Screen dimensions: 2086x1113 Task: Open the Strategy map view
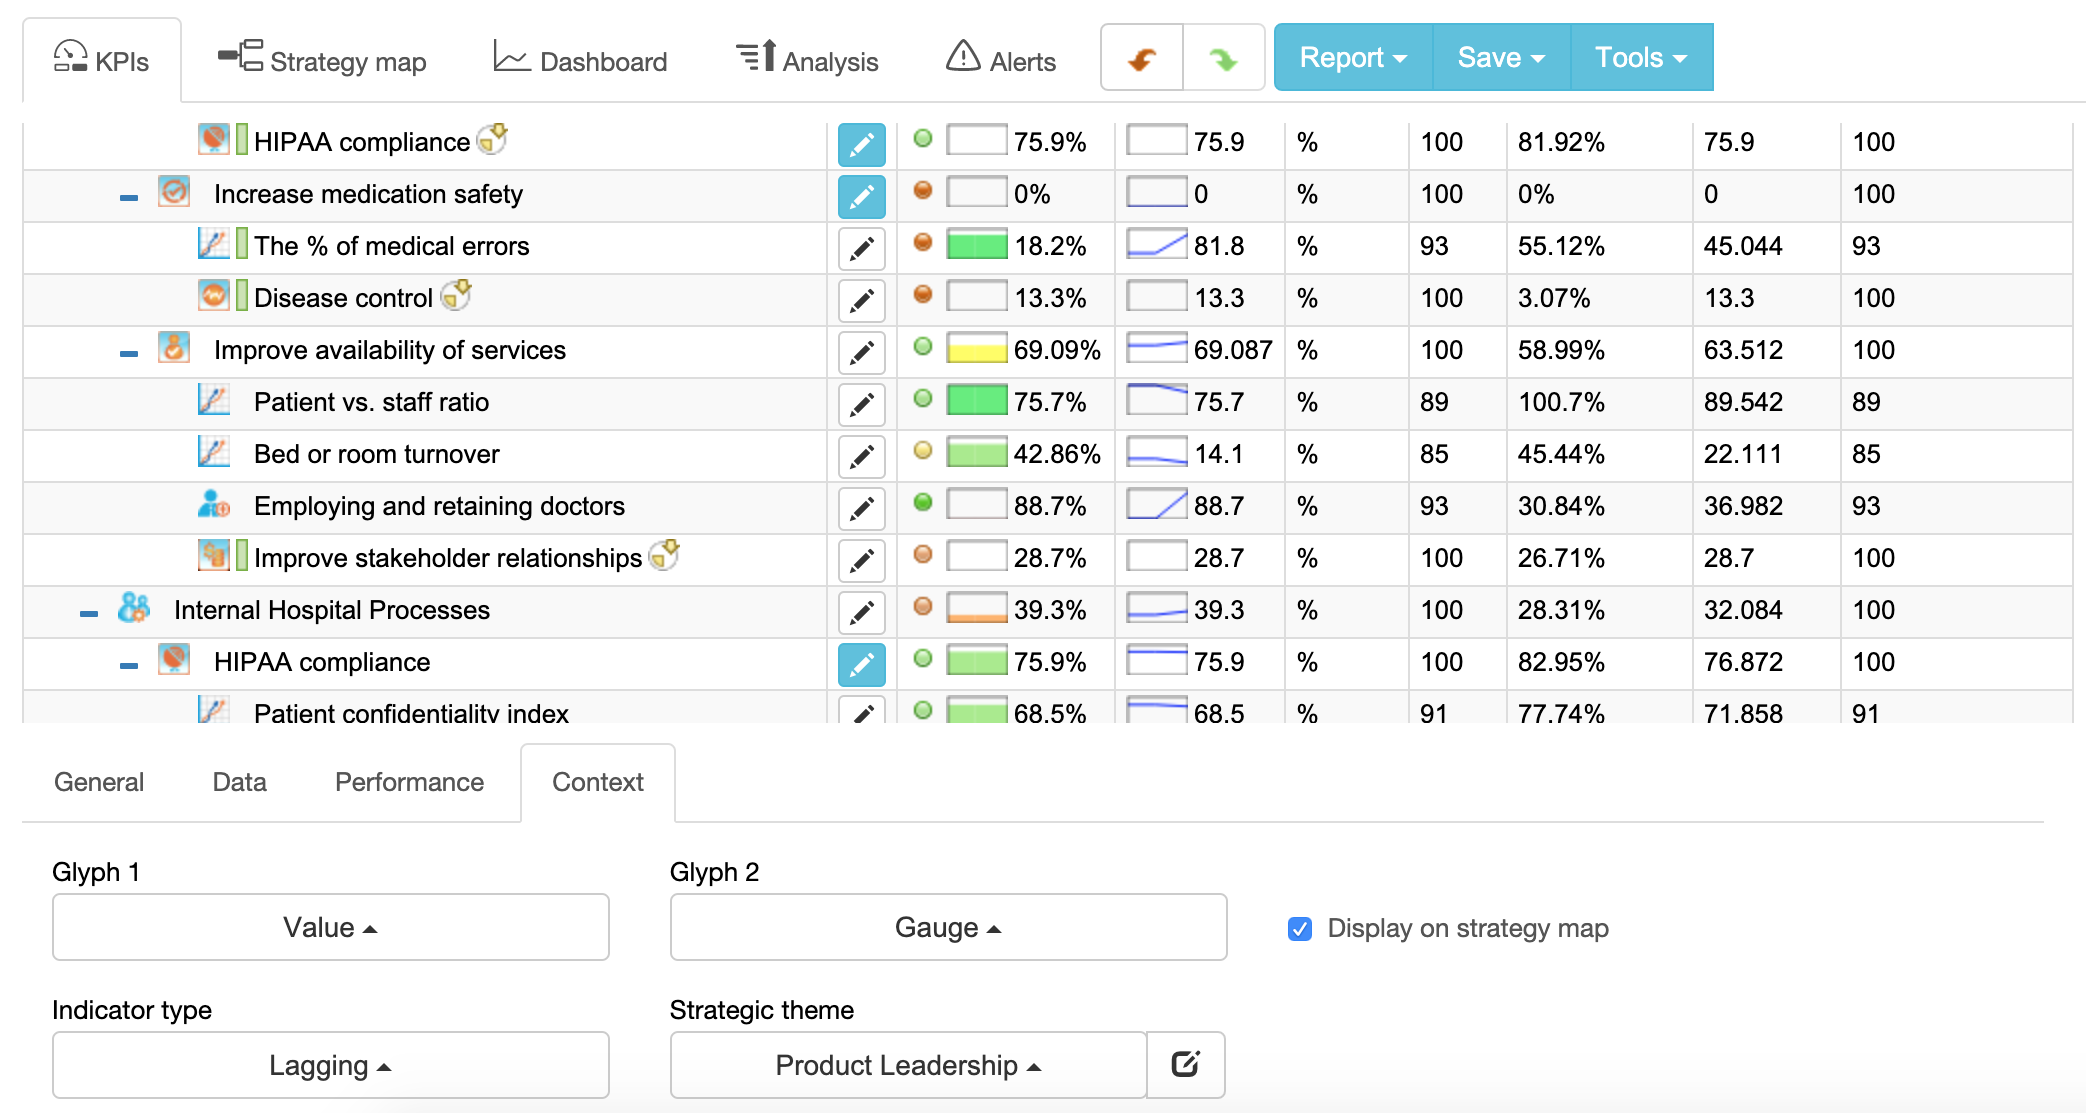point(321,60)
